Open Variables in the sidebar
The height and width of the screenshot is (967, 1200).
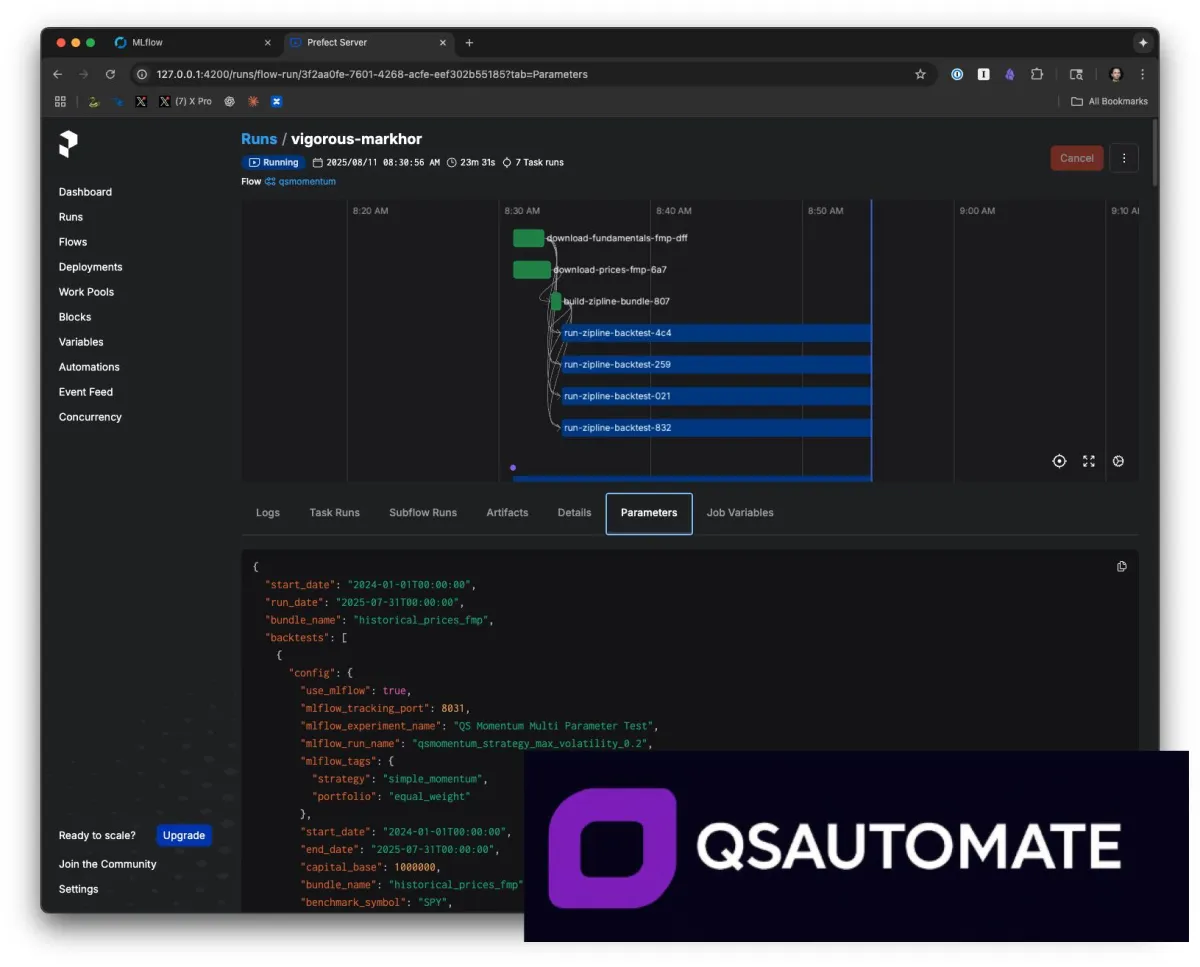click(x=81, y=342)
